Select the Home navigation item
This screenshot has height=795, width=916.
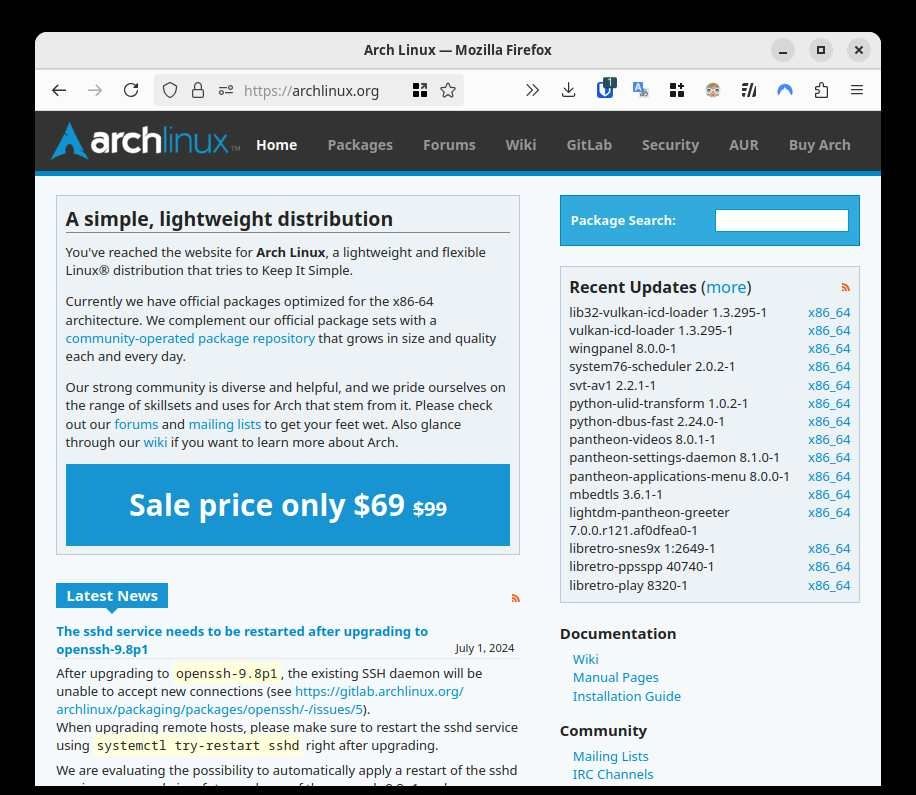276,145
